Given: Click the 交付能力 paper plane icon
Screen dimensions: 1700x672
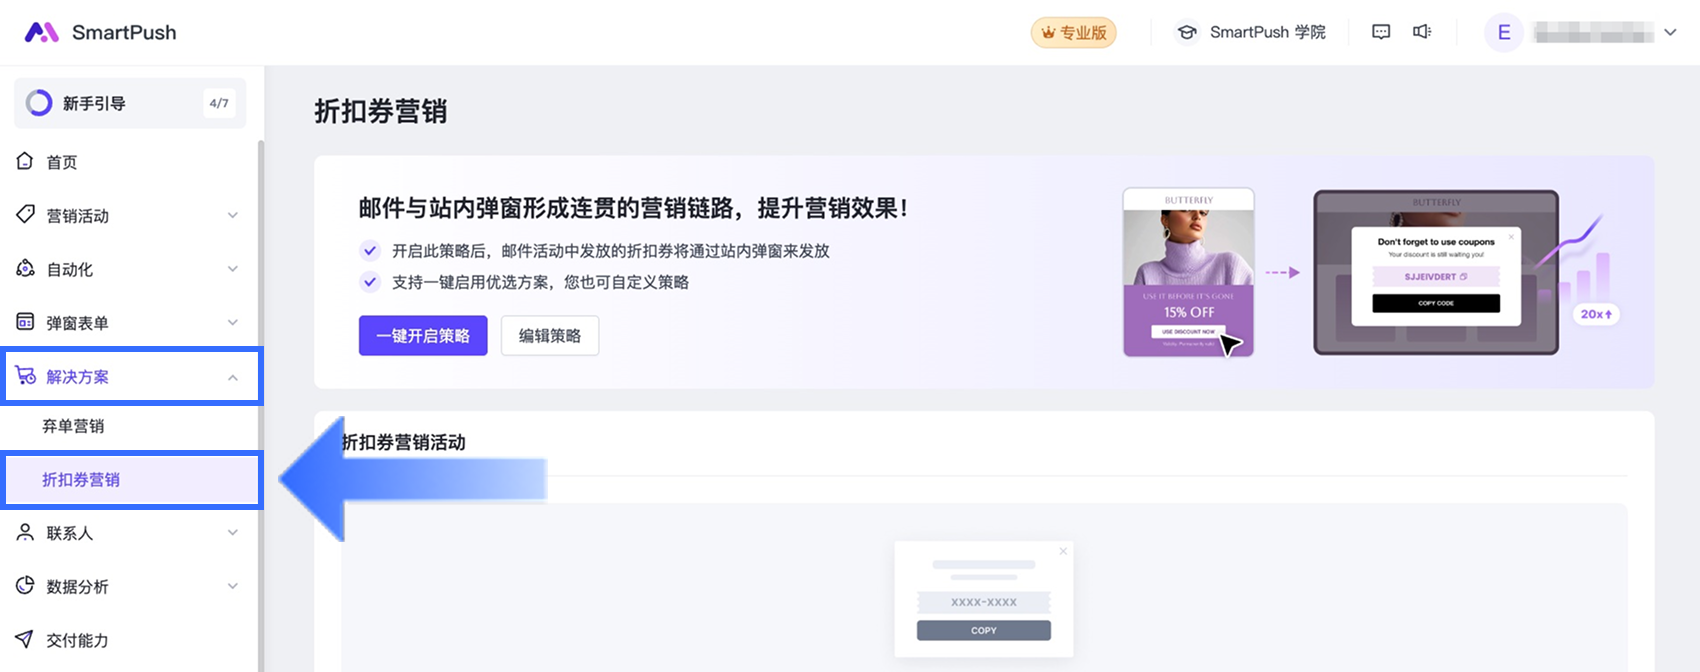Looking at the screenshot, I should coord(25,640).
